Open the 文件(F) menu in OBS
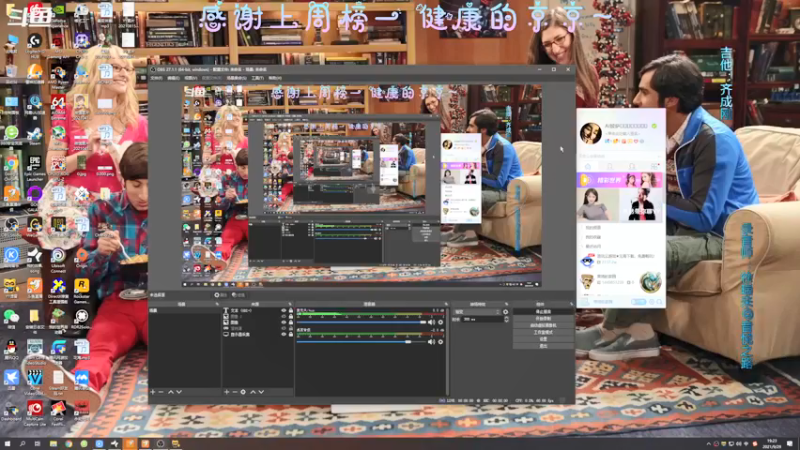 (156, 78)
